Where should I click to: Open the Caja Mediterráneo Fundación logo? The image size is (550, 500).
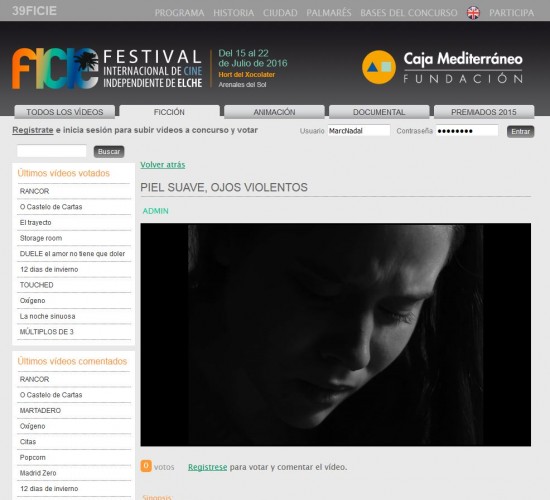pyautogui.click(x=443, y=67)
